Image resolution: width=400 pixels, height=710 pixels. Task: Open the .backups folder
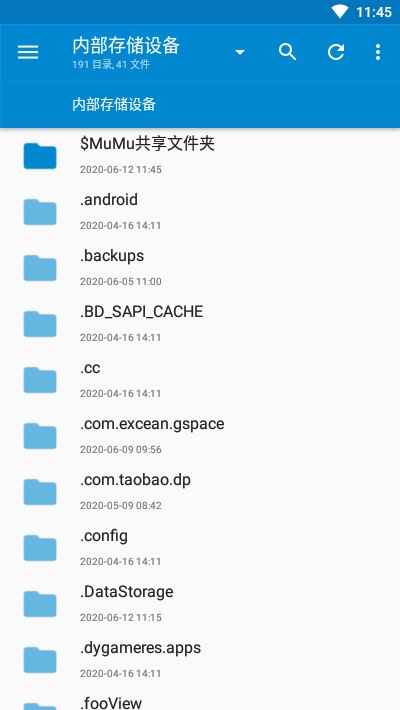pyautogui.click(x=200, y=268)
